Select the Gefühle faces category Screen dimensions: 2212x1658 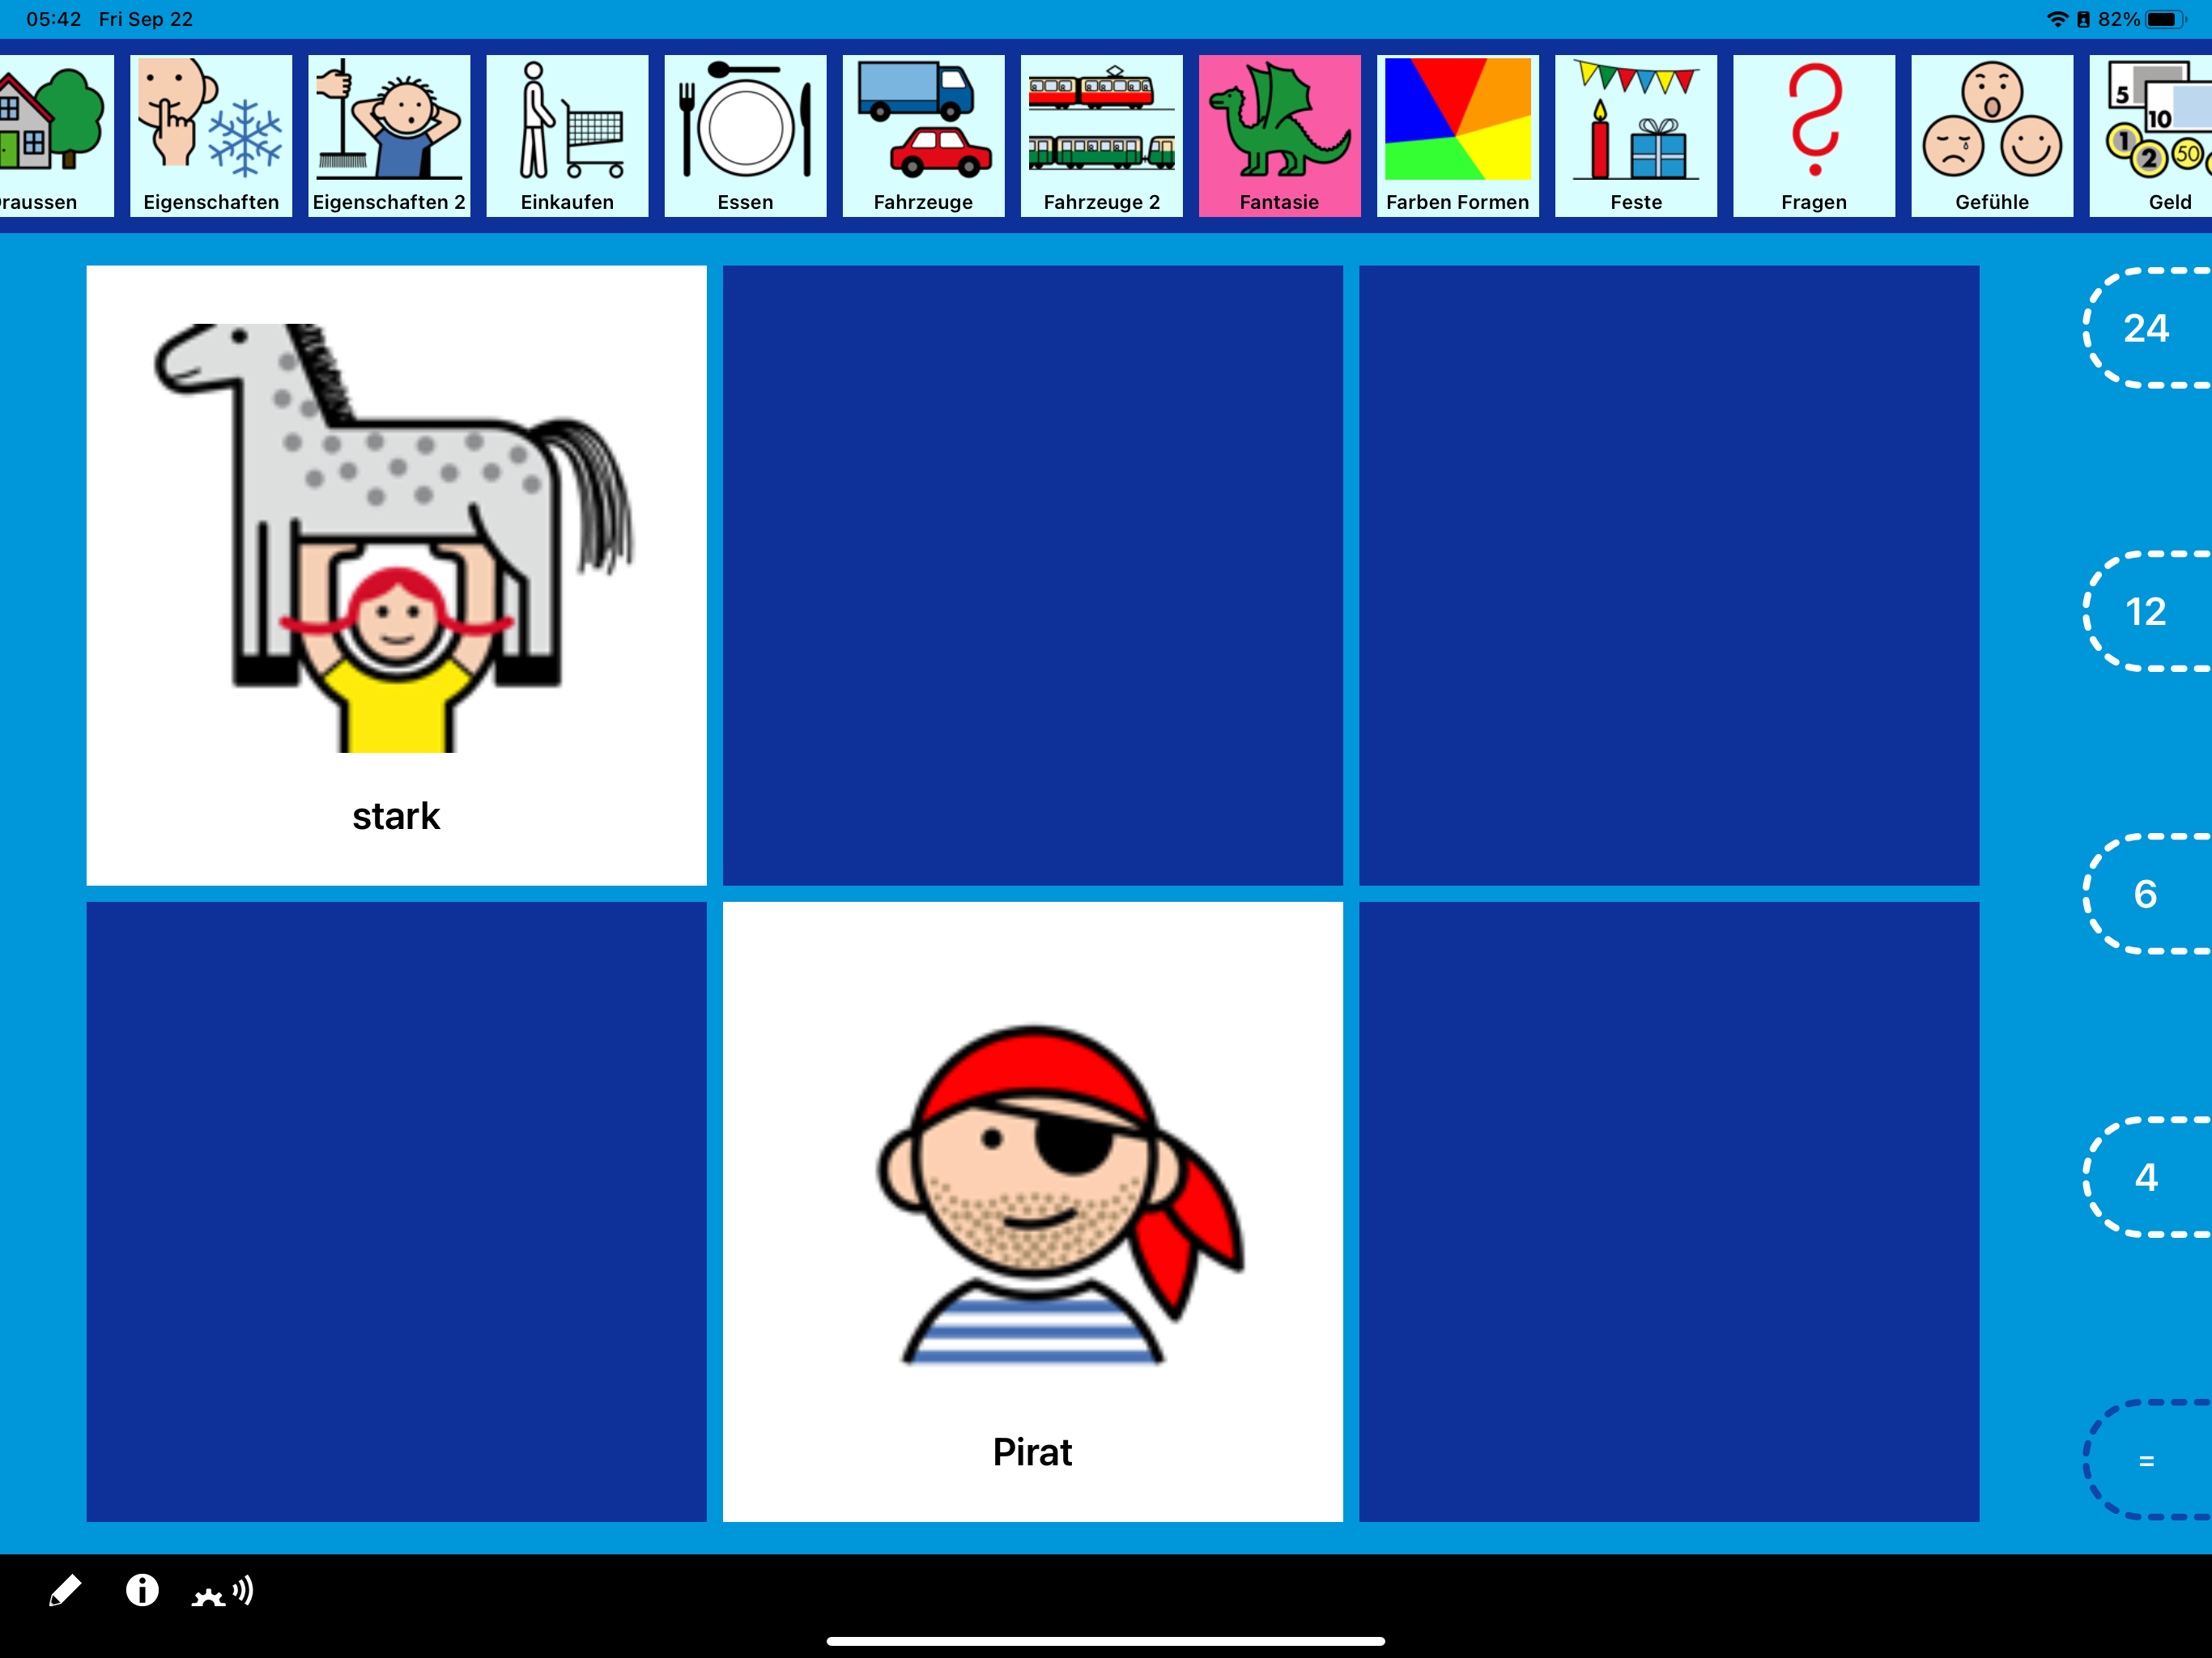coord(1991,136)
